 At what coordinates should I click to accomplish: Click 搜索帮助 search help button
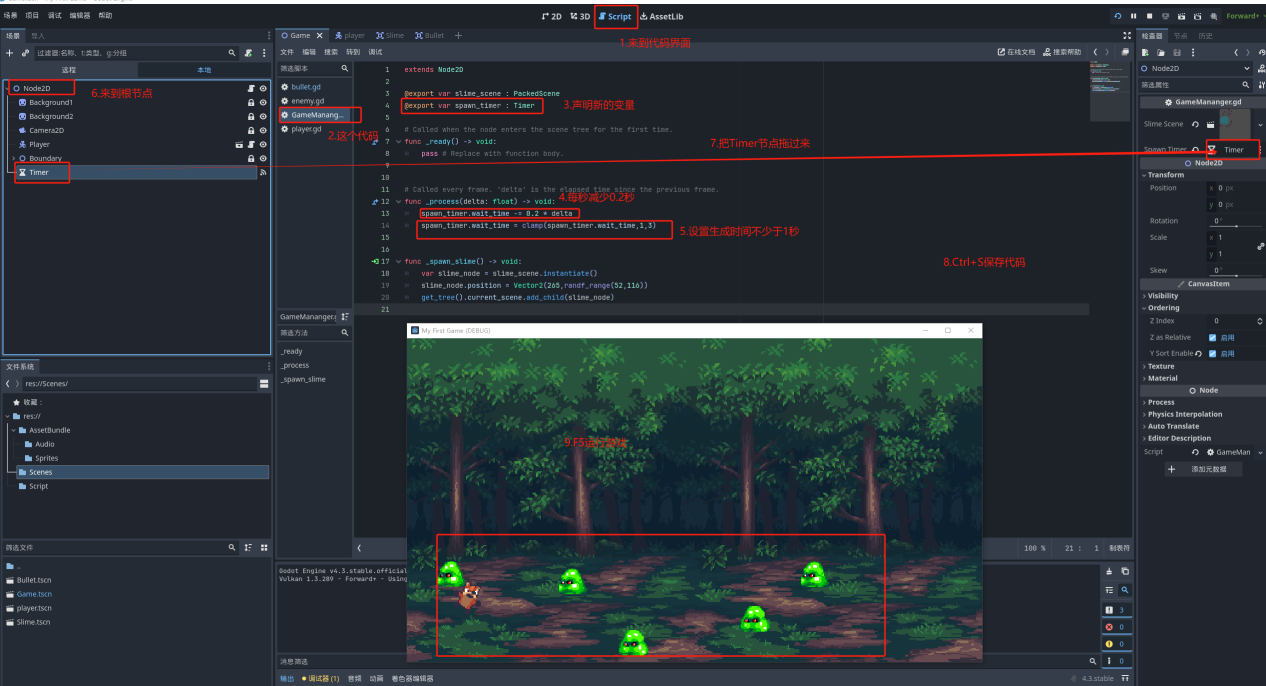1062,52
